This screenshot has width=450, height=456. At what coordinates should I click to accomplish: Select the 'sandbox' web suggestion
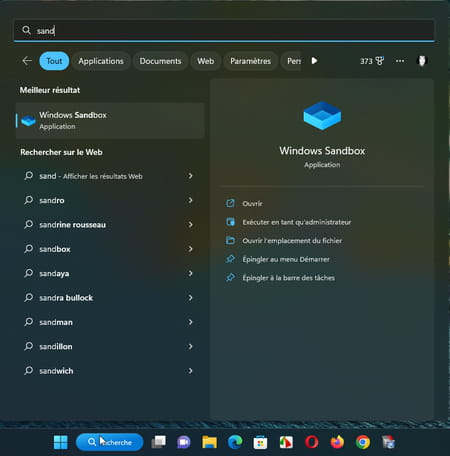pos(110,249)
